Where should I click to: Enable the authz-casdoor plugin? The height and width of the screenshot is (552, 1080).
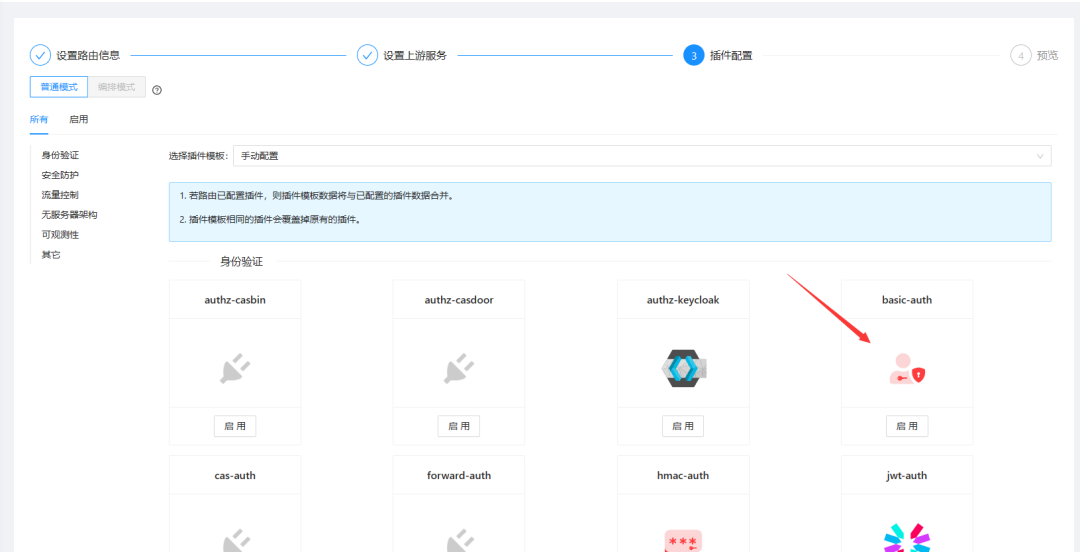(459, 426)
